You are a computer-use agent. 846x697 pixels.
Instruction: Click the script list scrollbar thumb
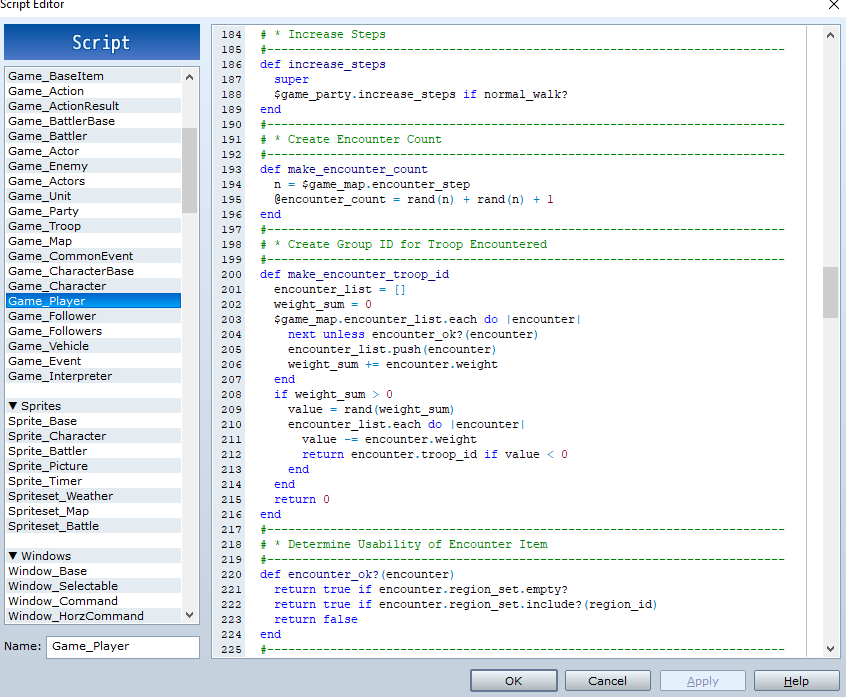pos(189,170)
